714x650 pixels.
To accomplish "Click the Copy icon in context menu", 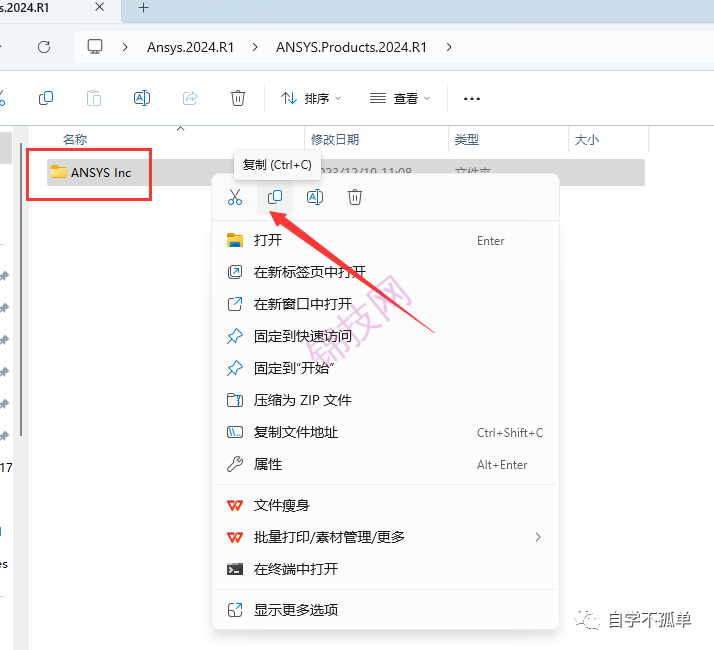I will (275, 197).
